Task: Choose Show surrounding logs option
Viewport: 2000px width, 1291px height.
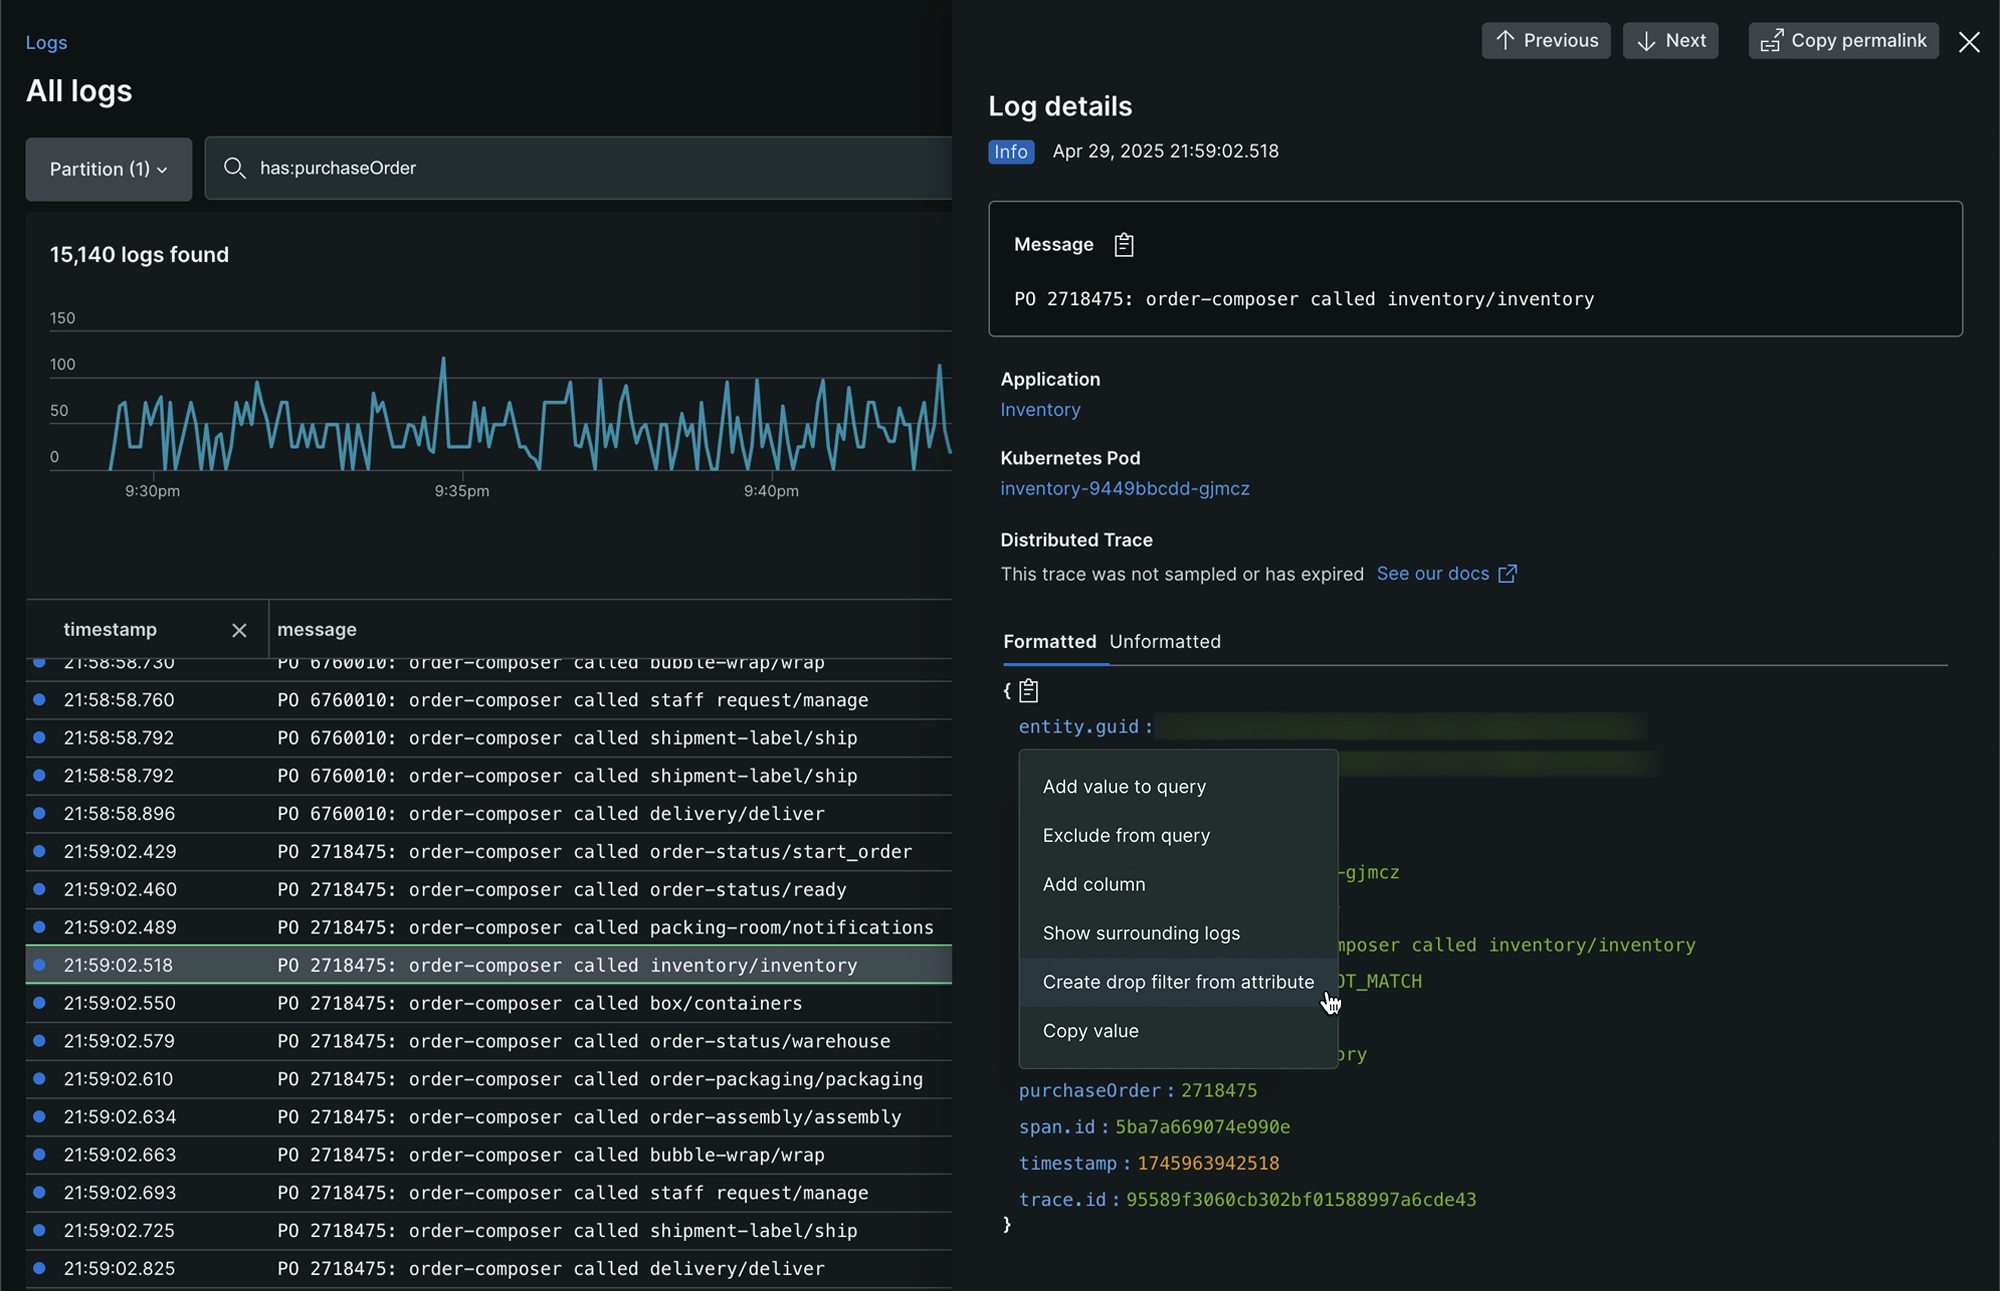Action: tap(1141, 933)
